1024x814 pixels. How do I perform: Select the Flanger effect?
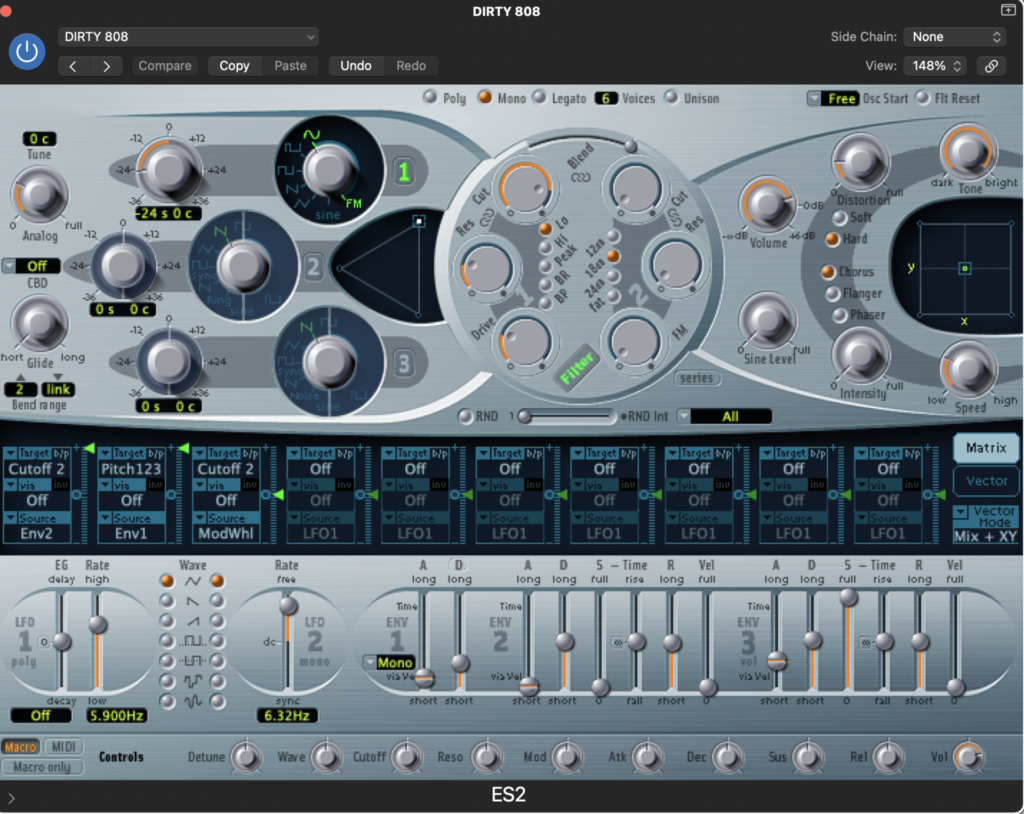coord(832,294)
